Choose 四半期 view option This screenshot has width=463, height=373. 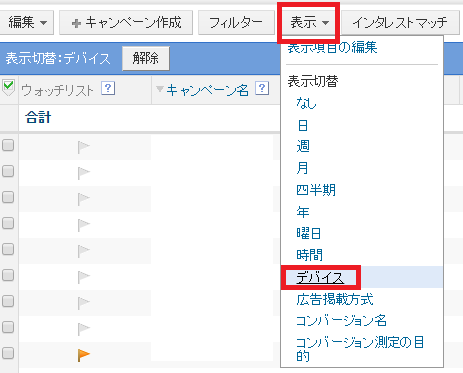pyautogui.click(x=316, y=190)
